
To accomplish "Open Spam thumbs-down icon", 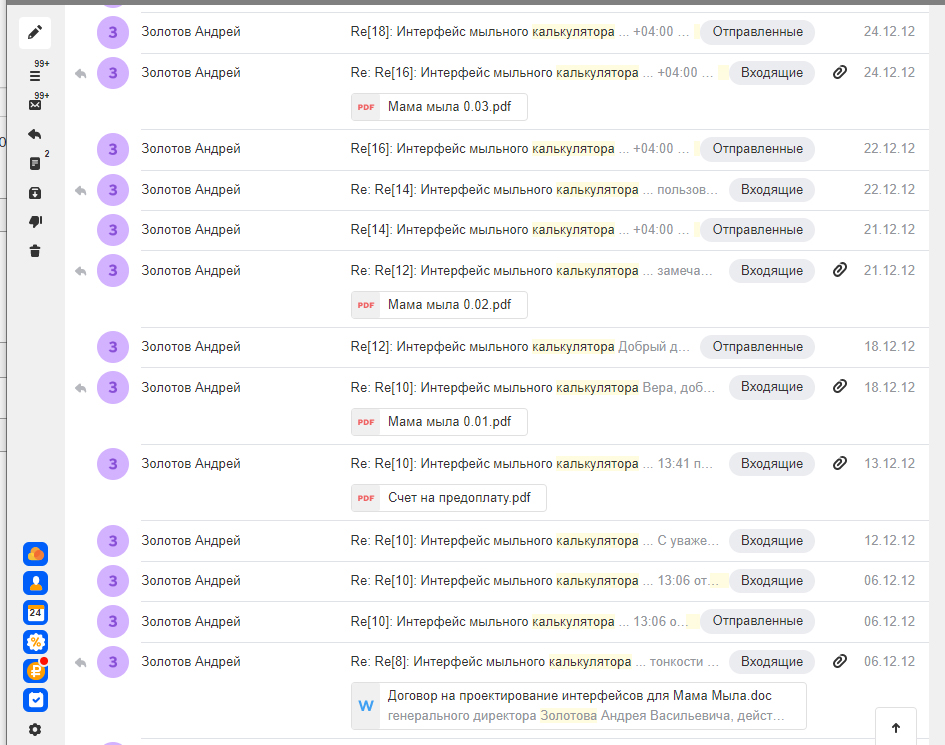I will click(35, 222).
